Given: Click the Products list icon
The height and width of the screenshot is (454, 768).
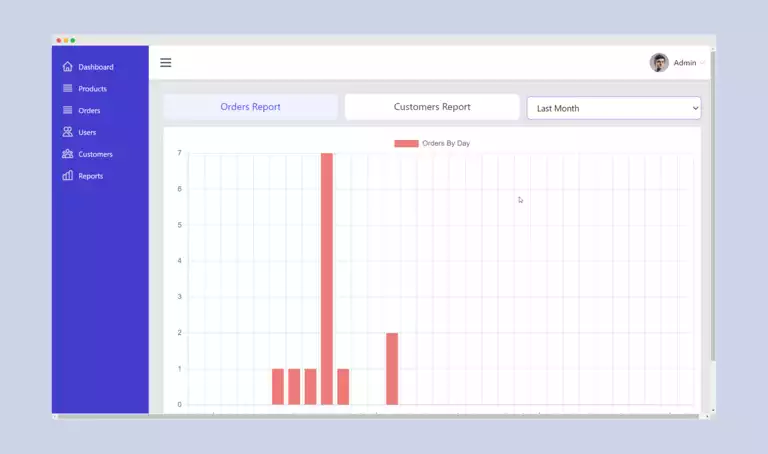Looking at the screenshot, I should tap(68, 88).
